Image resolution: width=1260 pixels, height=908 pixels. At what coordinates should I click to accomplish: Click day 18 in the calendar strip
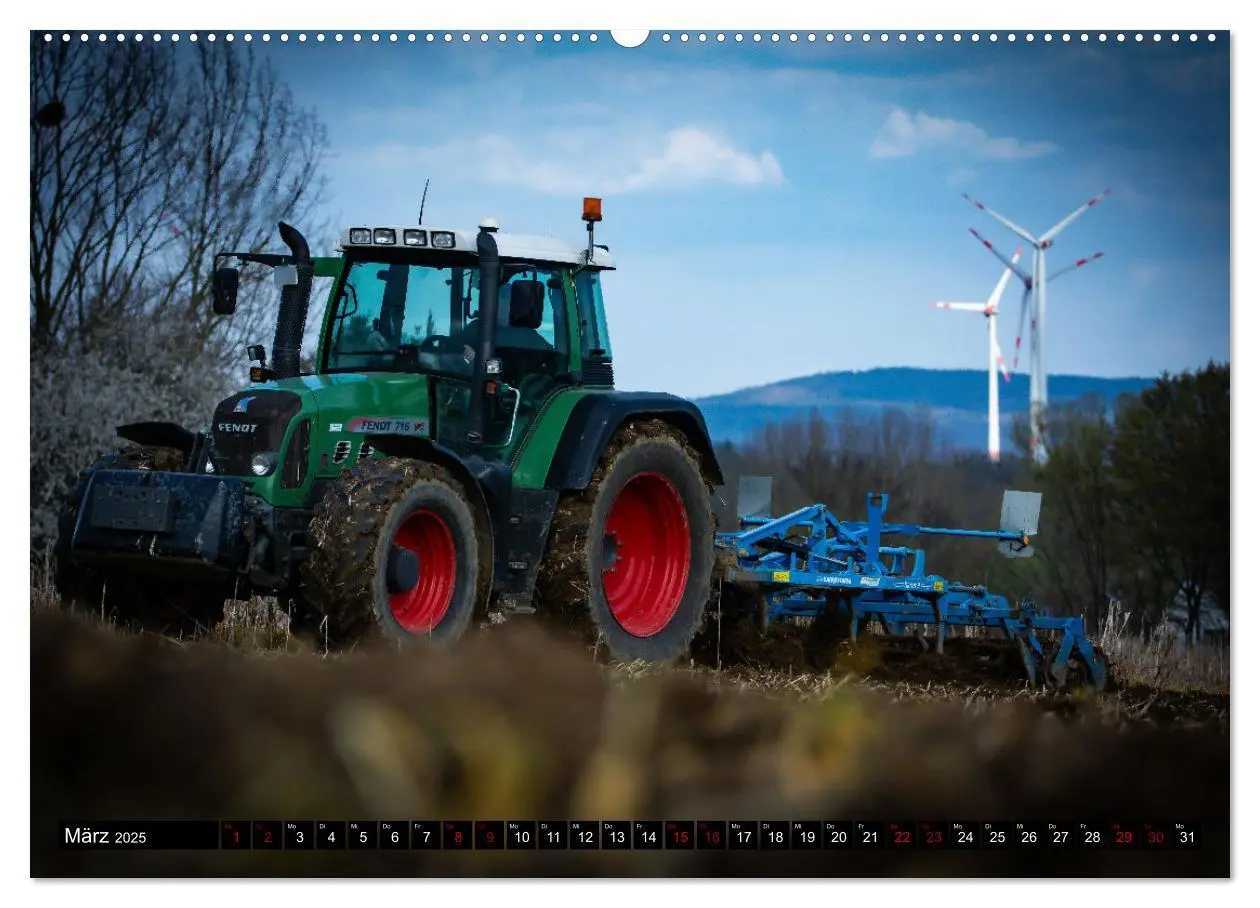774,836
